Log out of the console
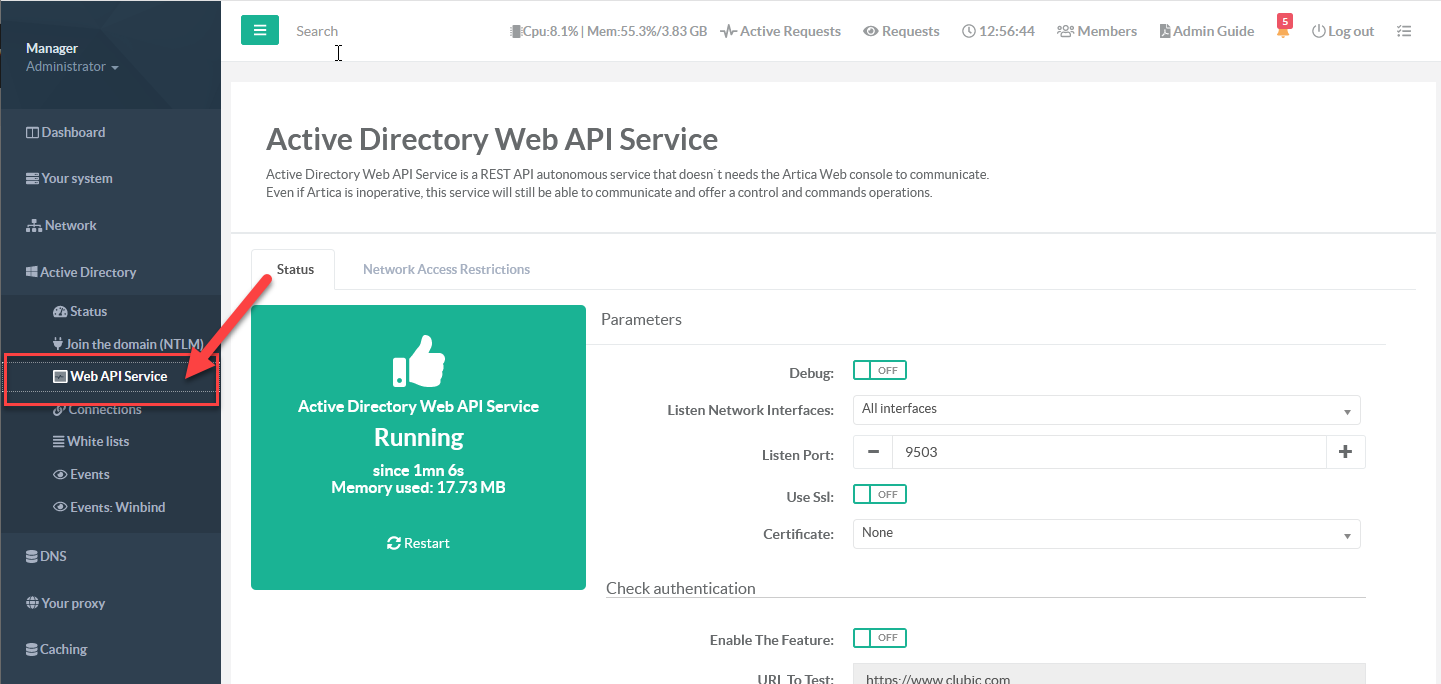Image resolution: width=1441 pixels, height=684 pixels. (1342, 31)
